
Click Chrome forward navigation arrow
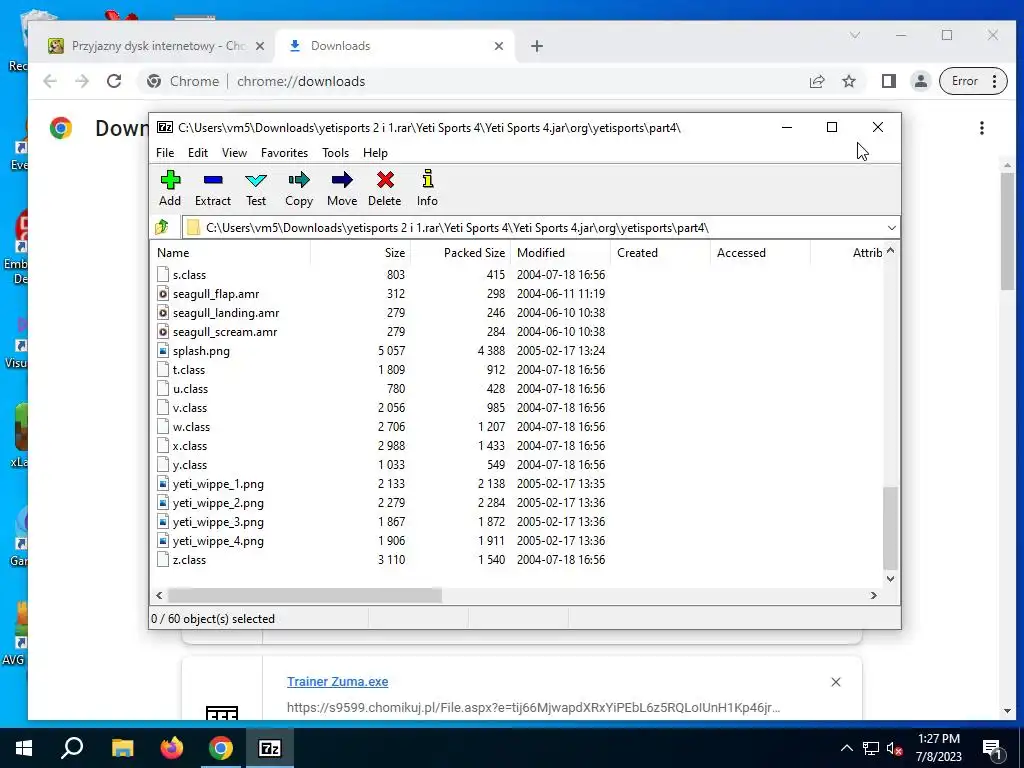tap(82, 81)
